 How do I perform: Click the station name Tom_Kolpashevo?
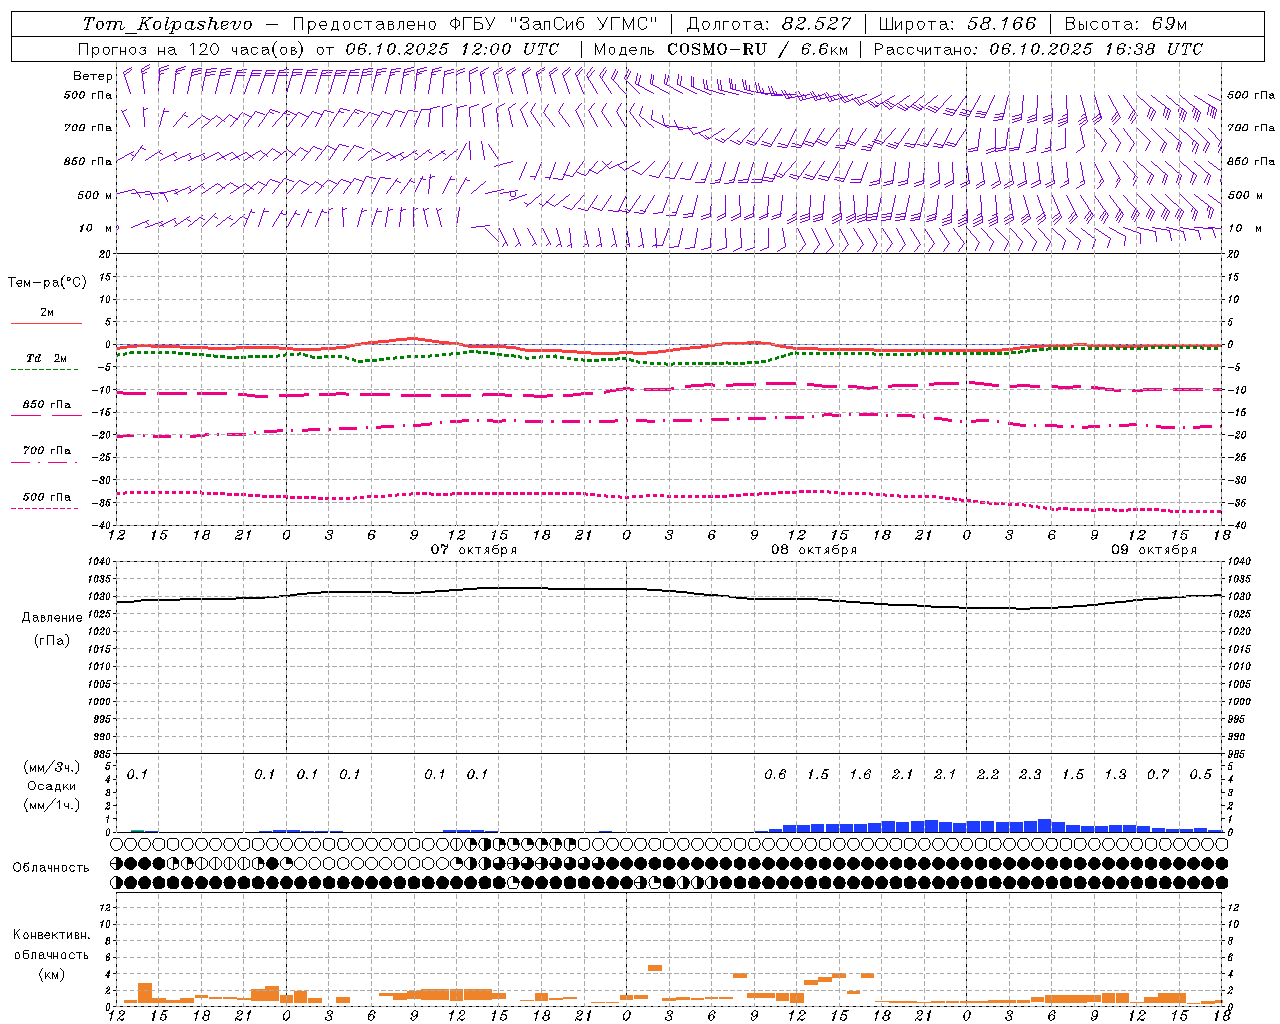click(x=167, y=24)
